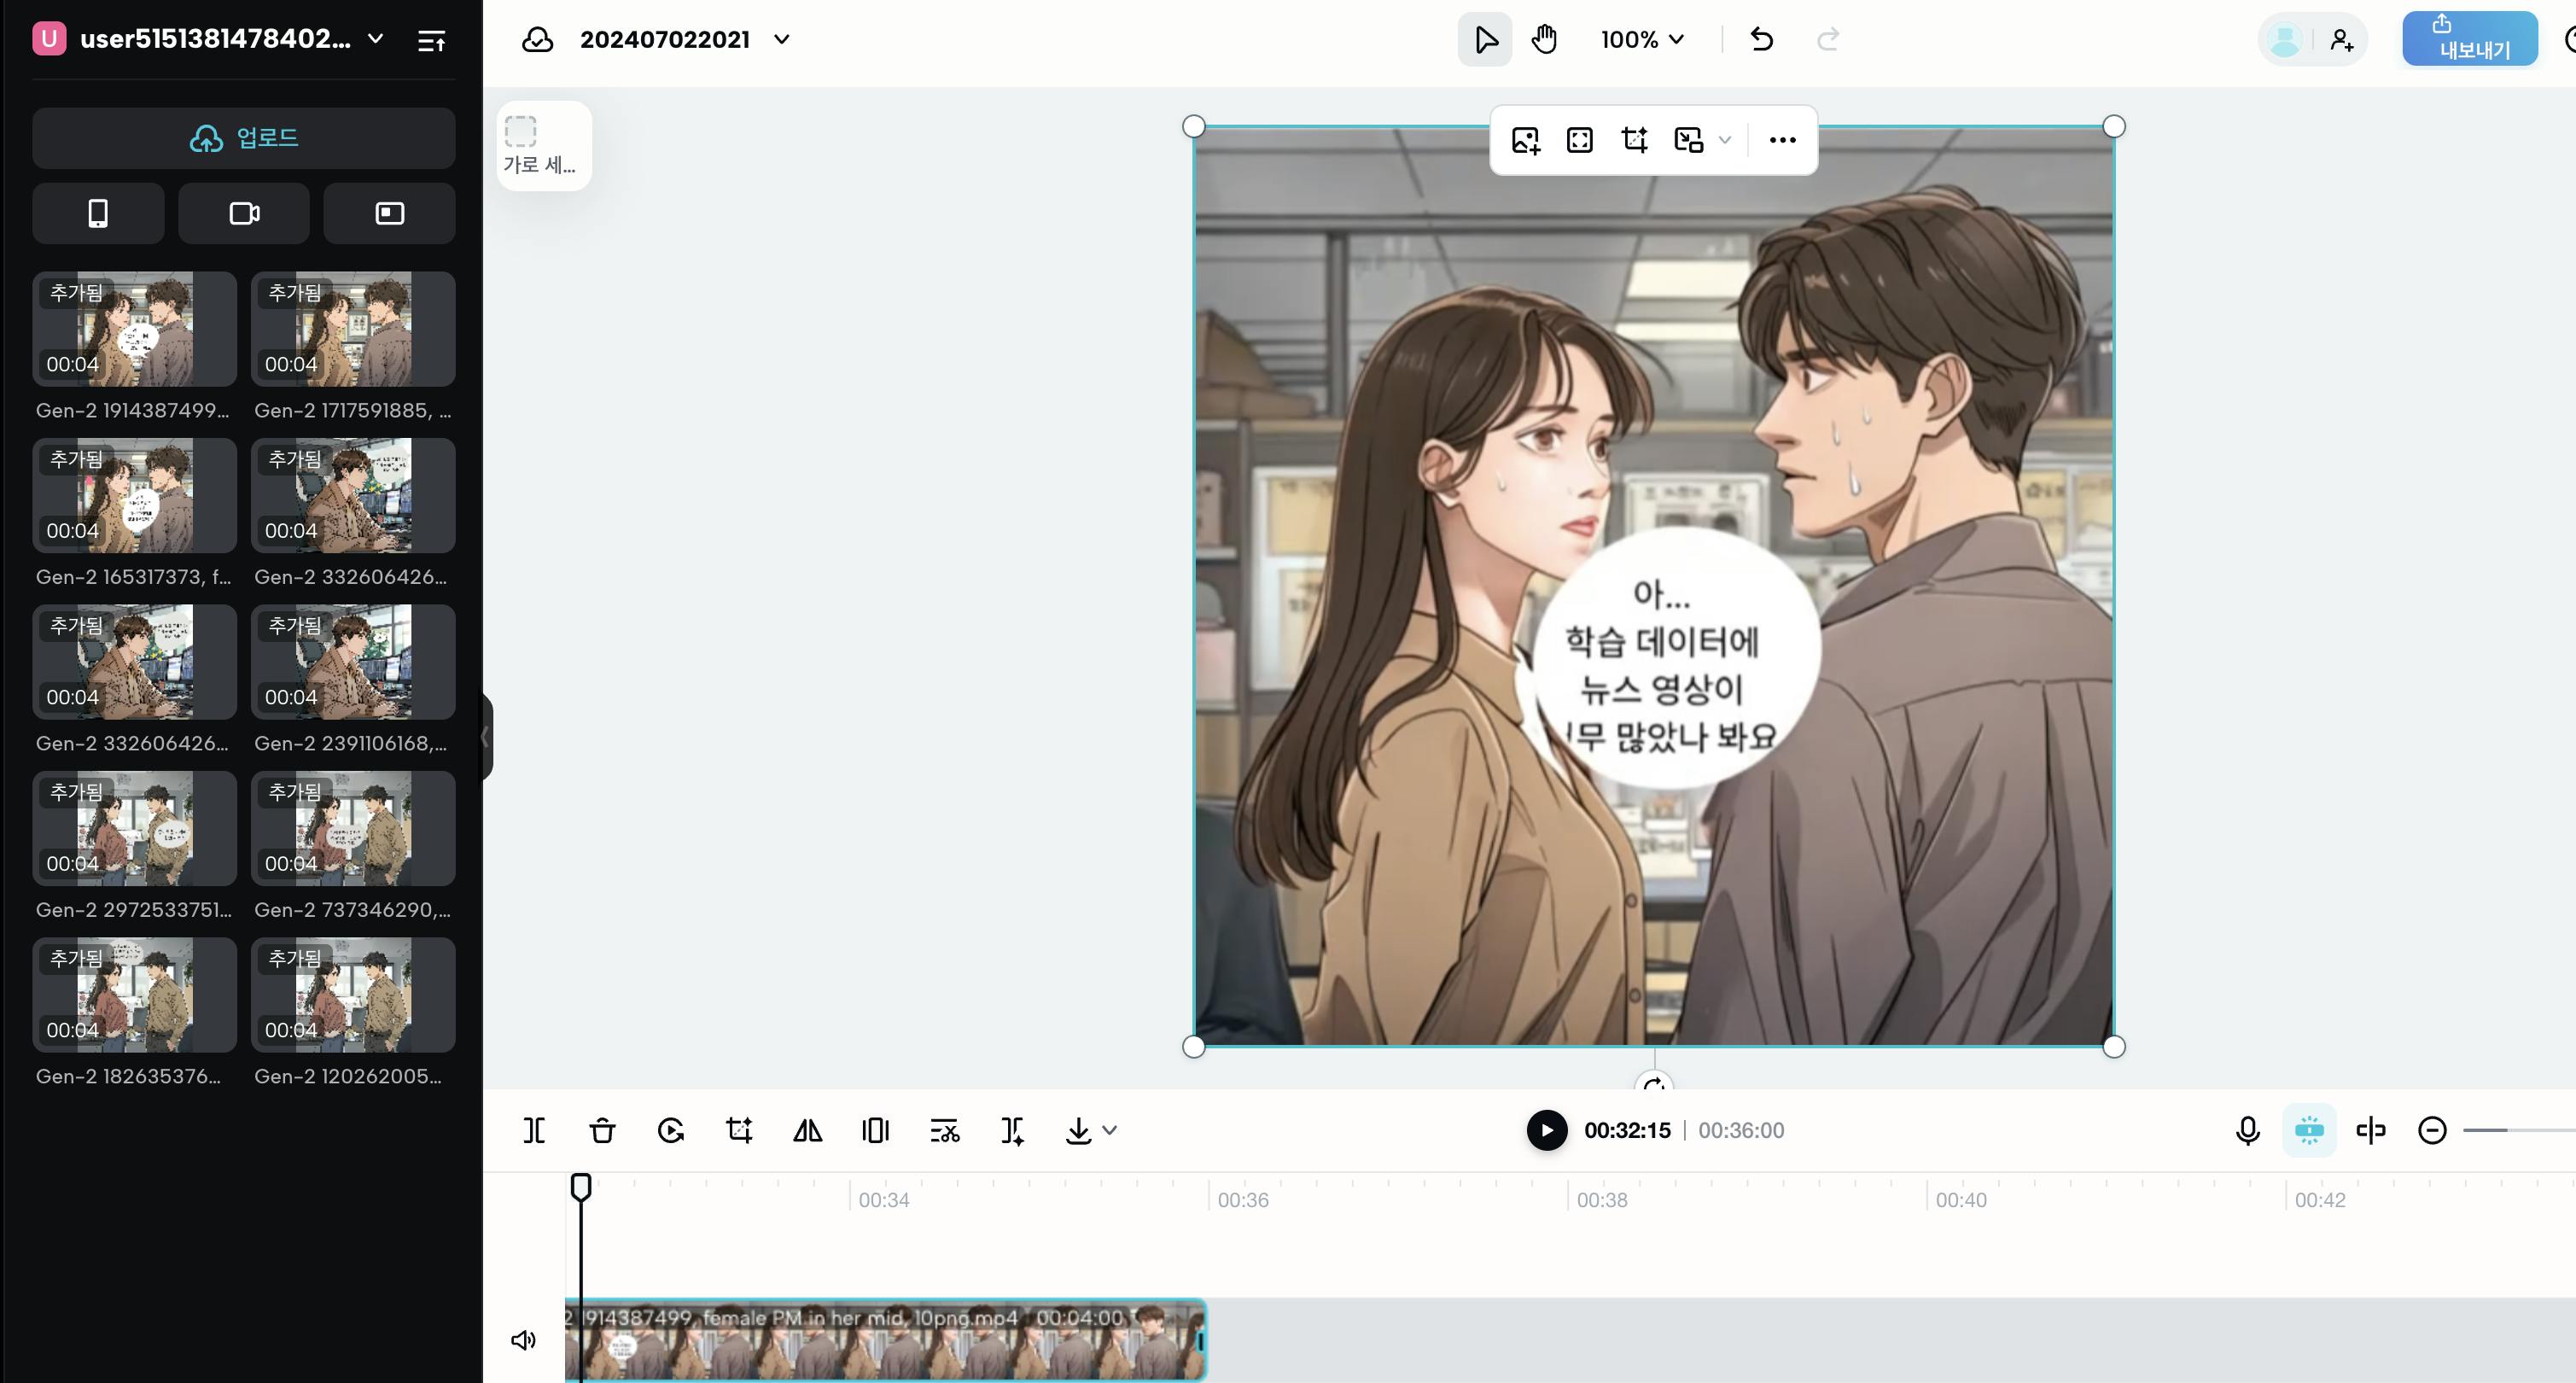2576x1383 pixels.
Task: Click the mirror flip icon
Action: pos(807,1130)
